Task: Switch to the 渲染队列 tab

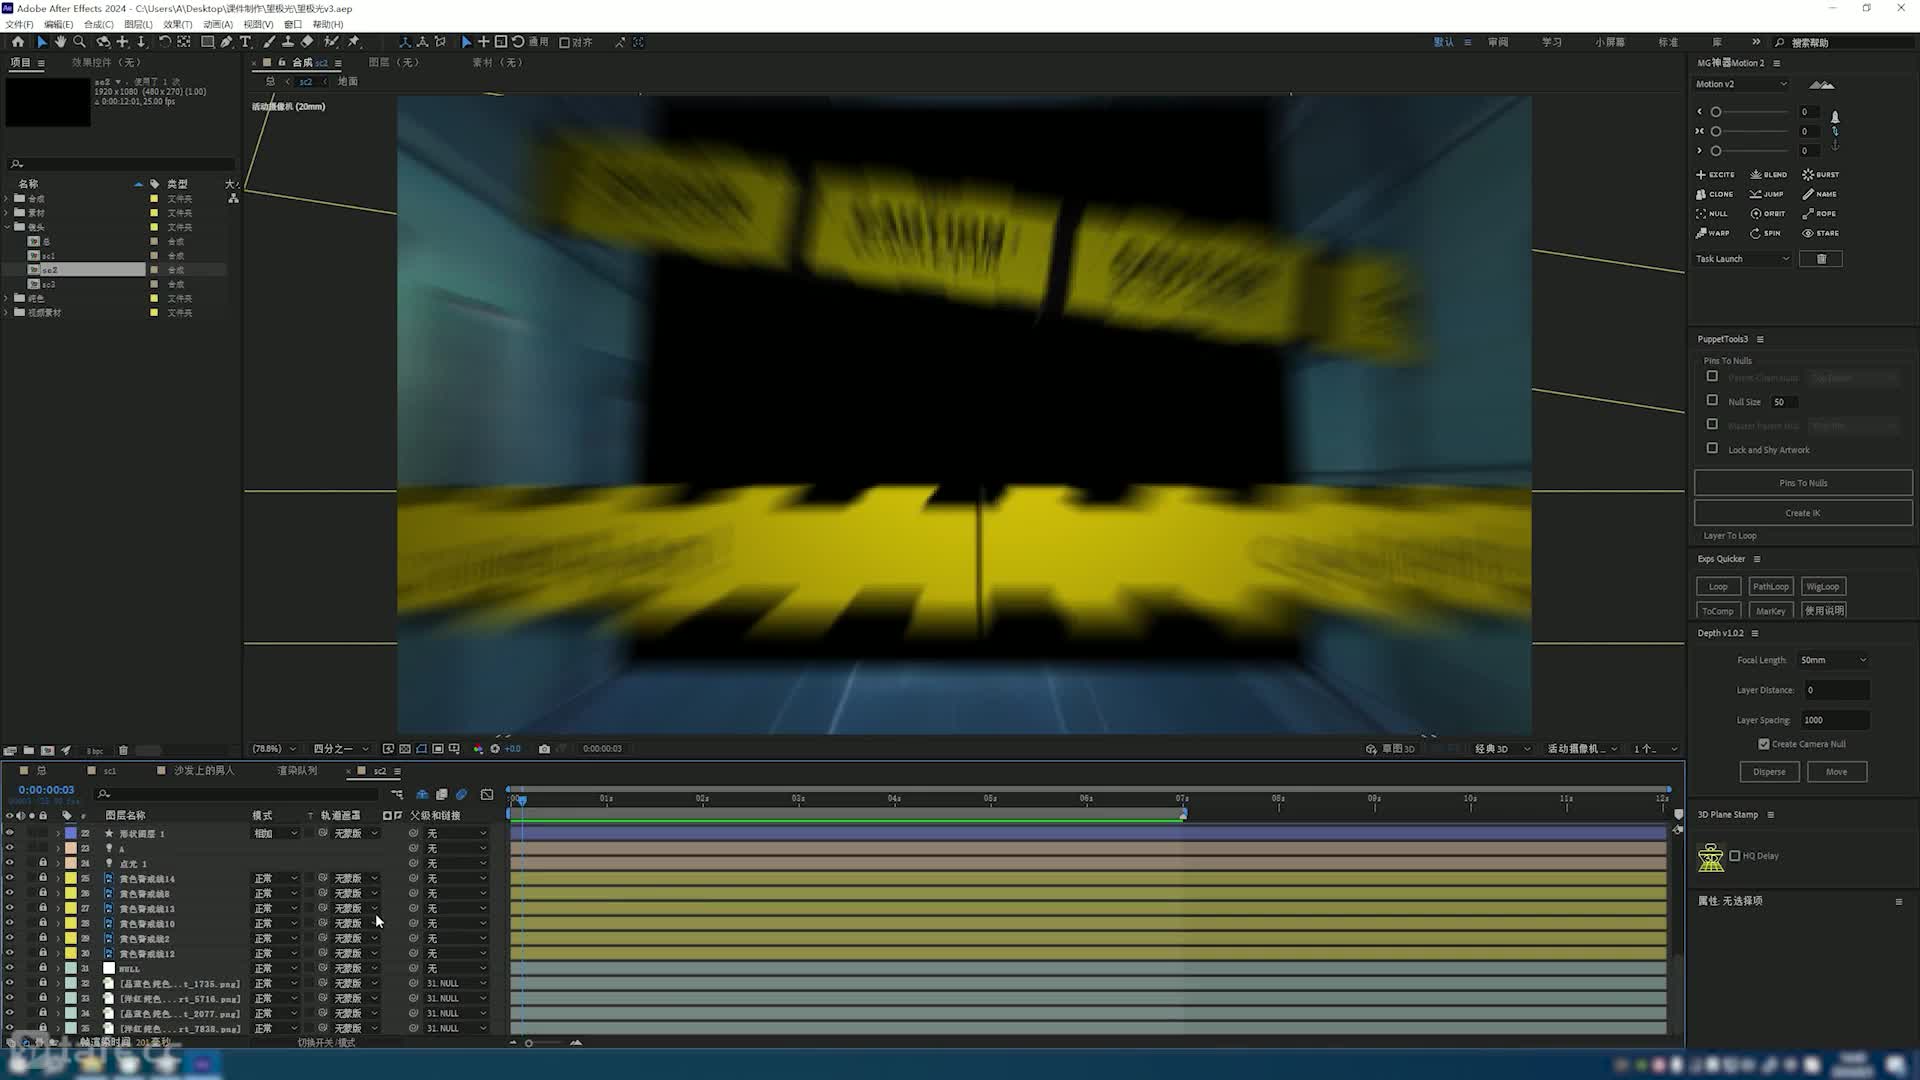Action: point(297,771)
